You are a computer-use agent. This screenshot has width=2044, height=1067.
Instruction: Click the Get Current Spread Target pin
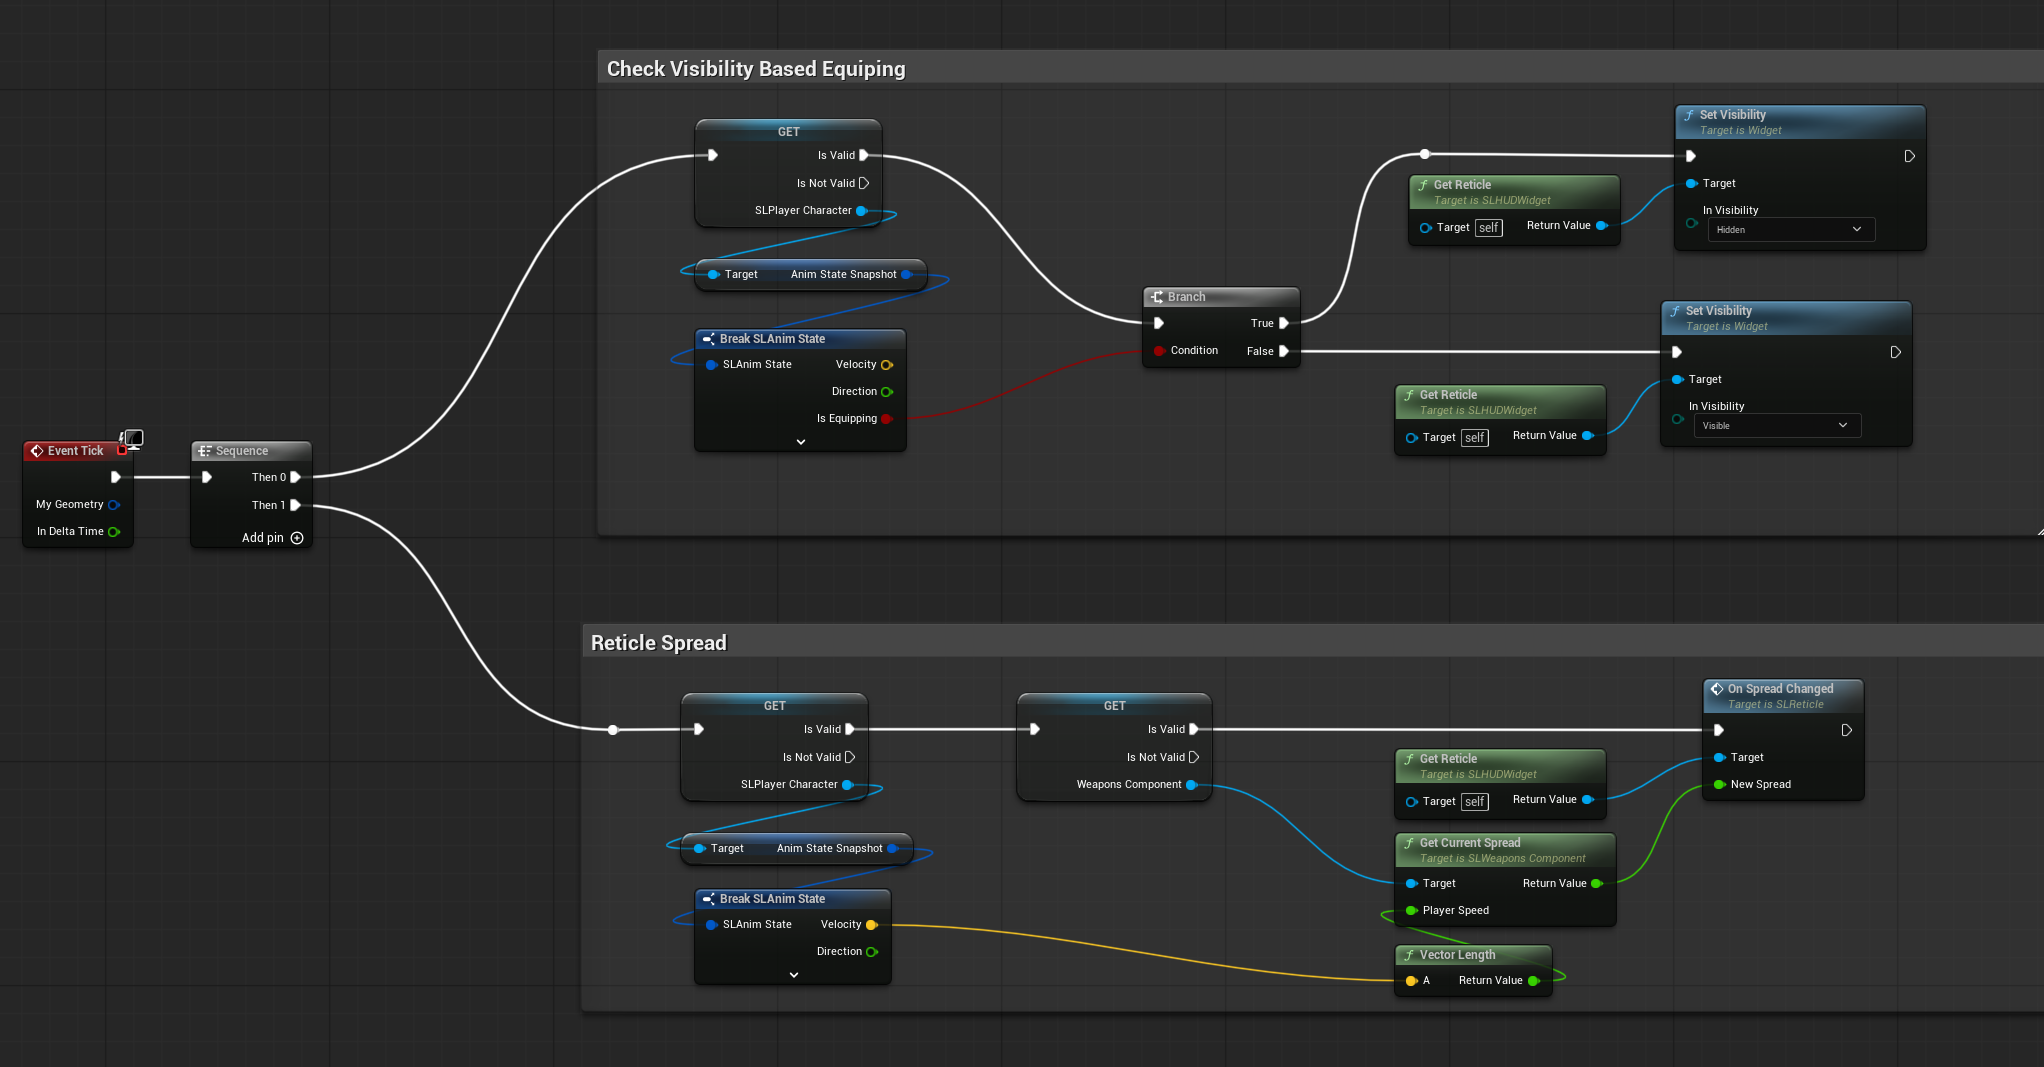(x=1412, y=884)
